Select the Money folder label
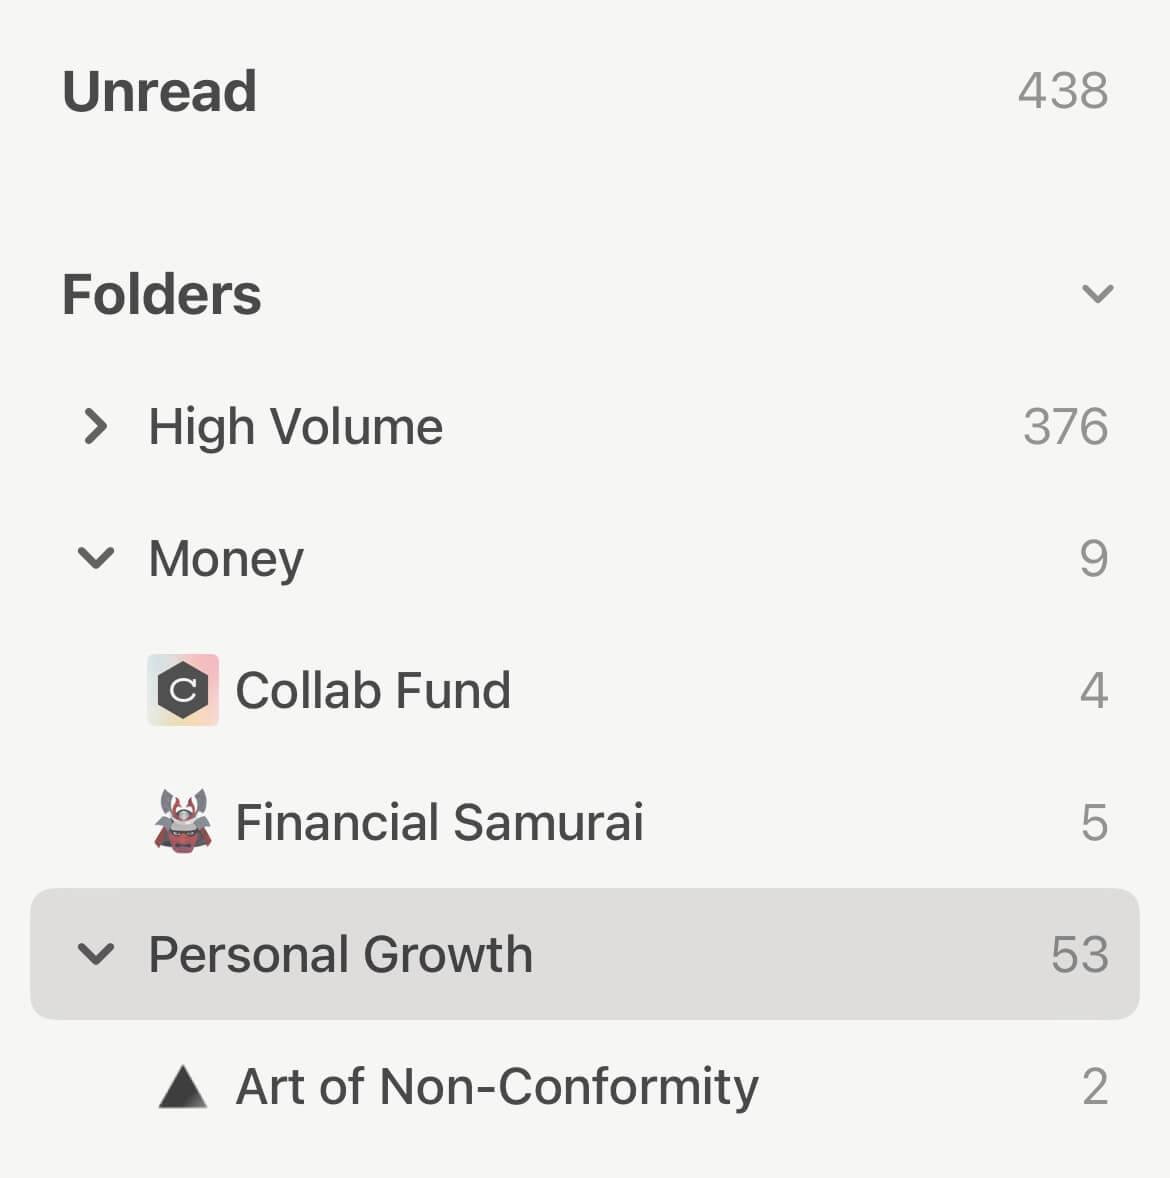1170x1178 pixels. [226, 558]
